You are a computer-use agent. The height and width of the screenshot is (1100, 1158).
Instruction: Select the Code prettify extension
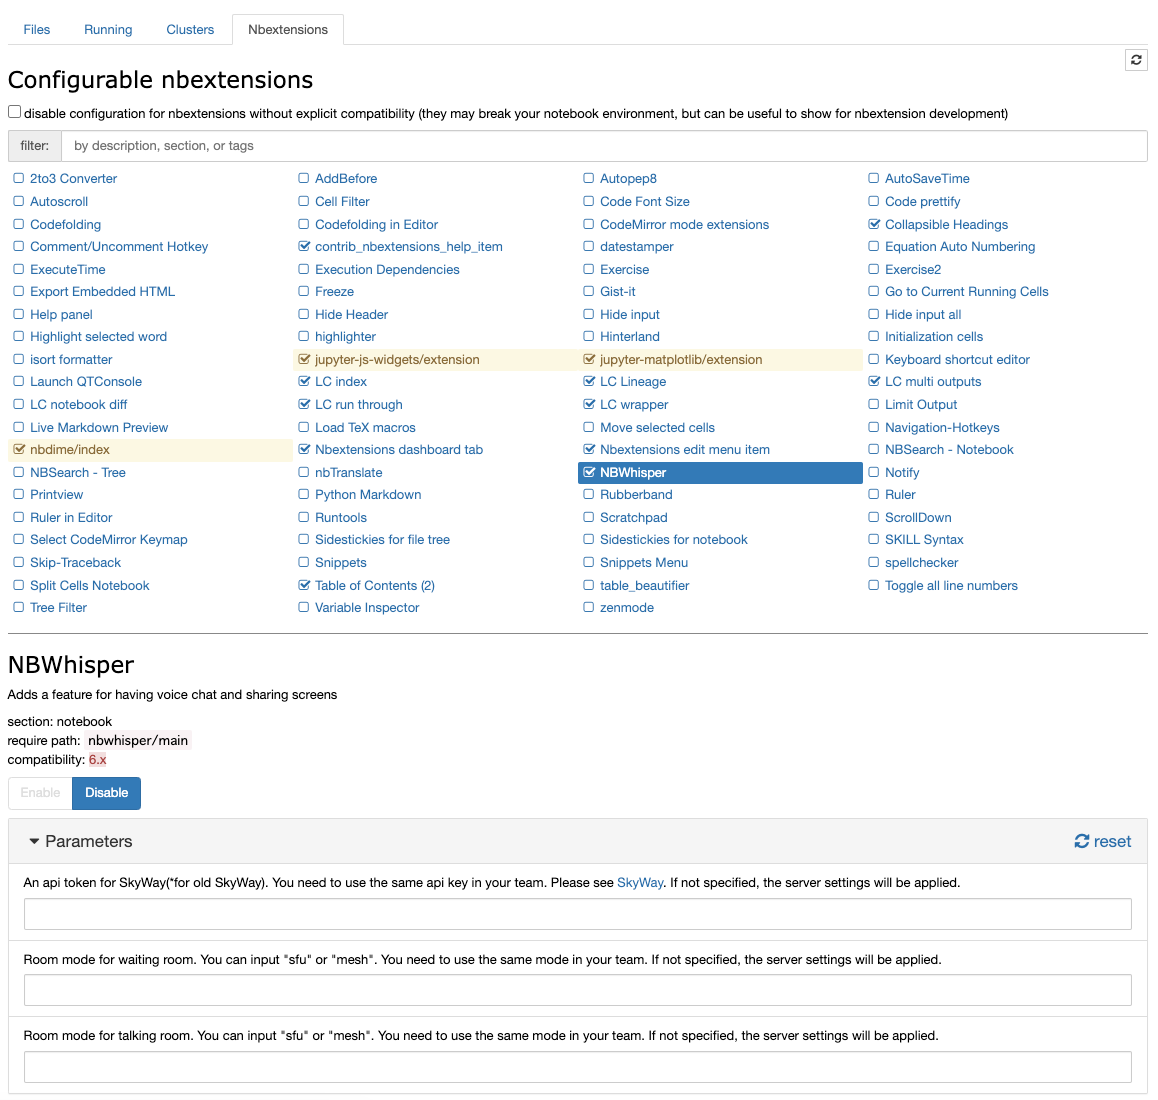pyautogui.click(x=923, y=202)
